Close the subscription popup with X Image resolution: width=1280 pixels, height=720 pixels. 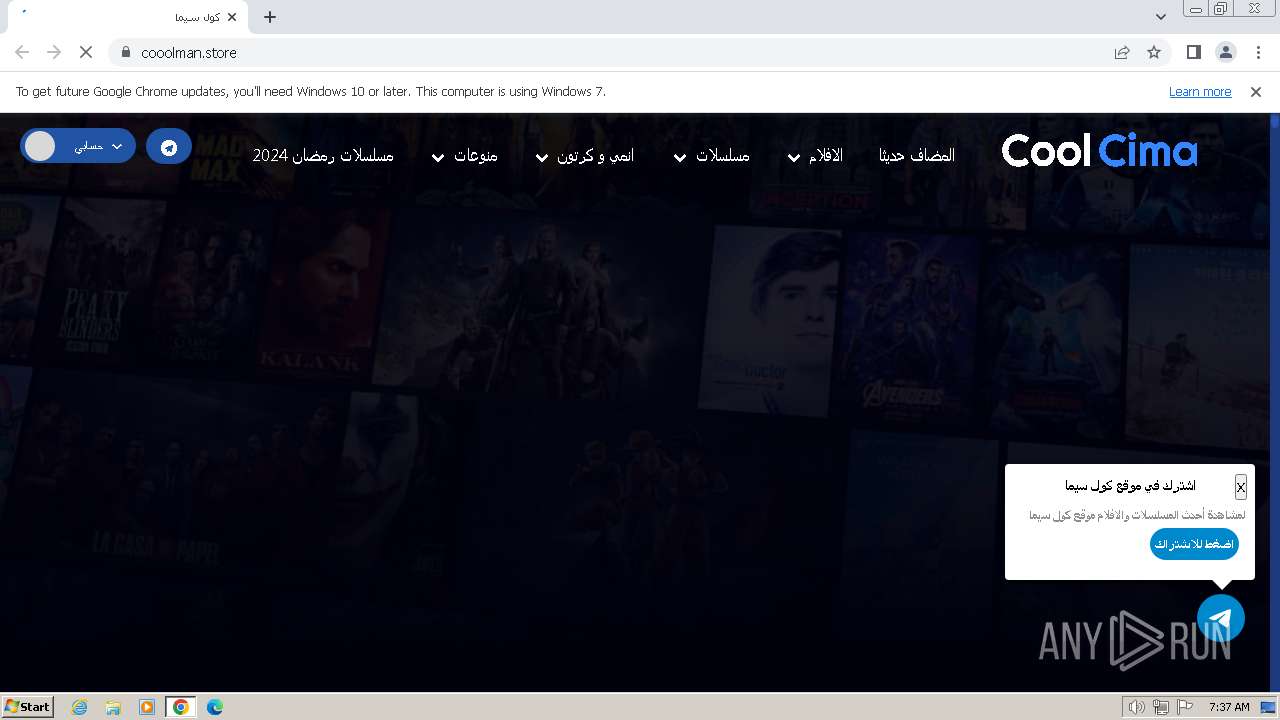pyautogui.click(x=1240, y=487)
